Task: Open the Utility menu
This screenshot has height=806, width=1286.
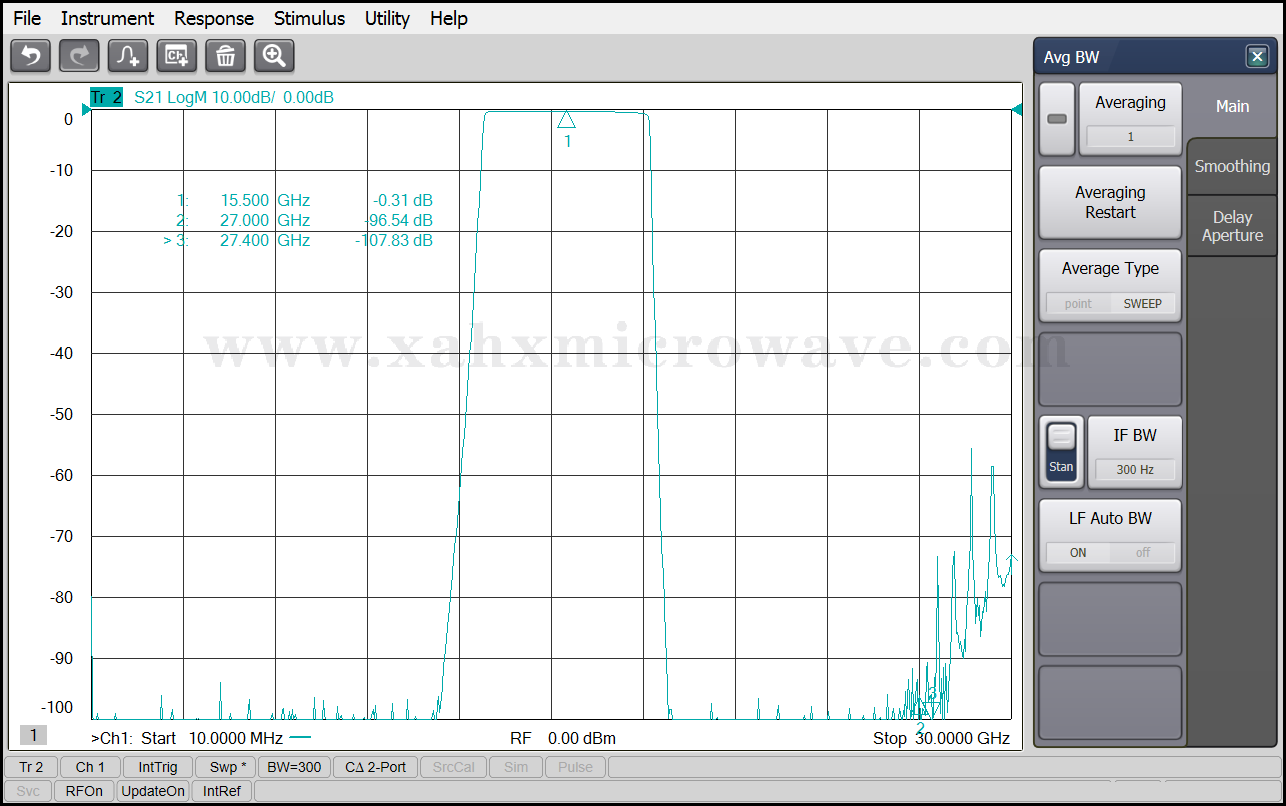Action: point(387,18)
